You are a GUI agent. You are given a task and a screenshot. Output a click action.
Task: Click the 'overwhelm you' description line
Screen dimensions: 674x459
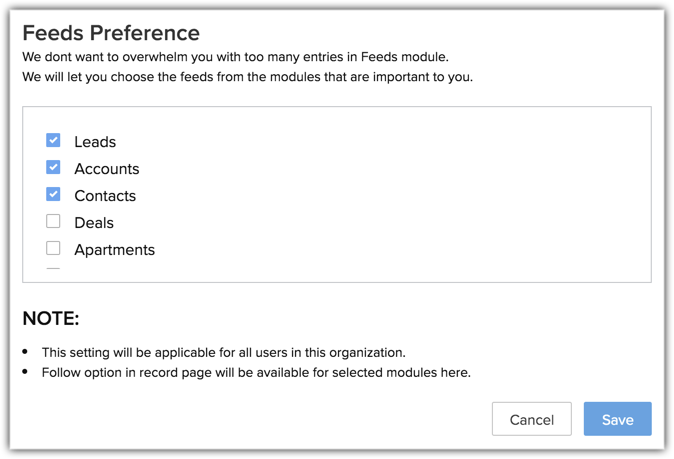click(x=235, y=57)
